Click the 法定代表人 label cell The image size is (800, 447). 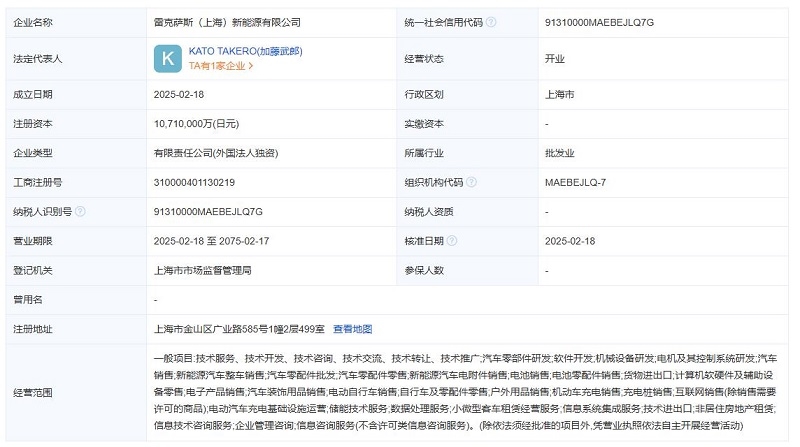pos(76,59)
